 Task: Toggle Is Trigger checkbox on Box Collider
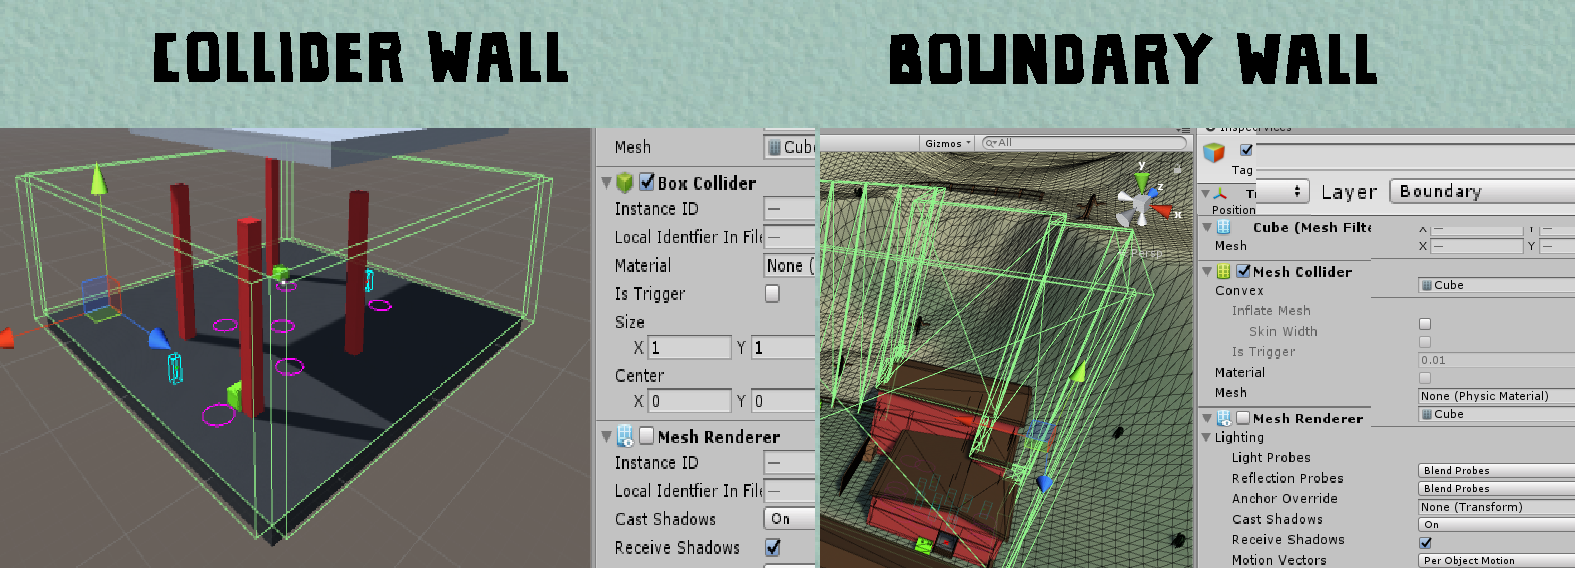772,293
